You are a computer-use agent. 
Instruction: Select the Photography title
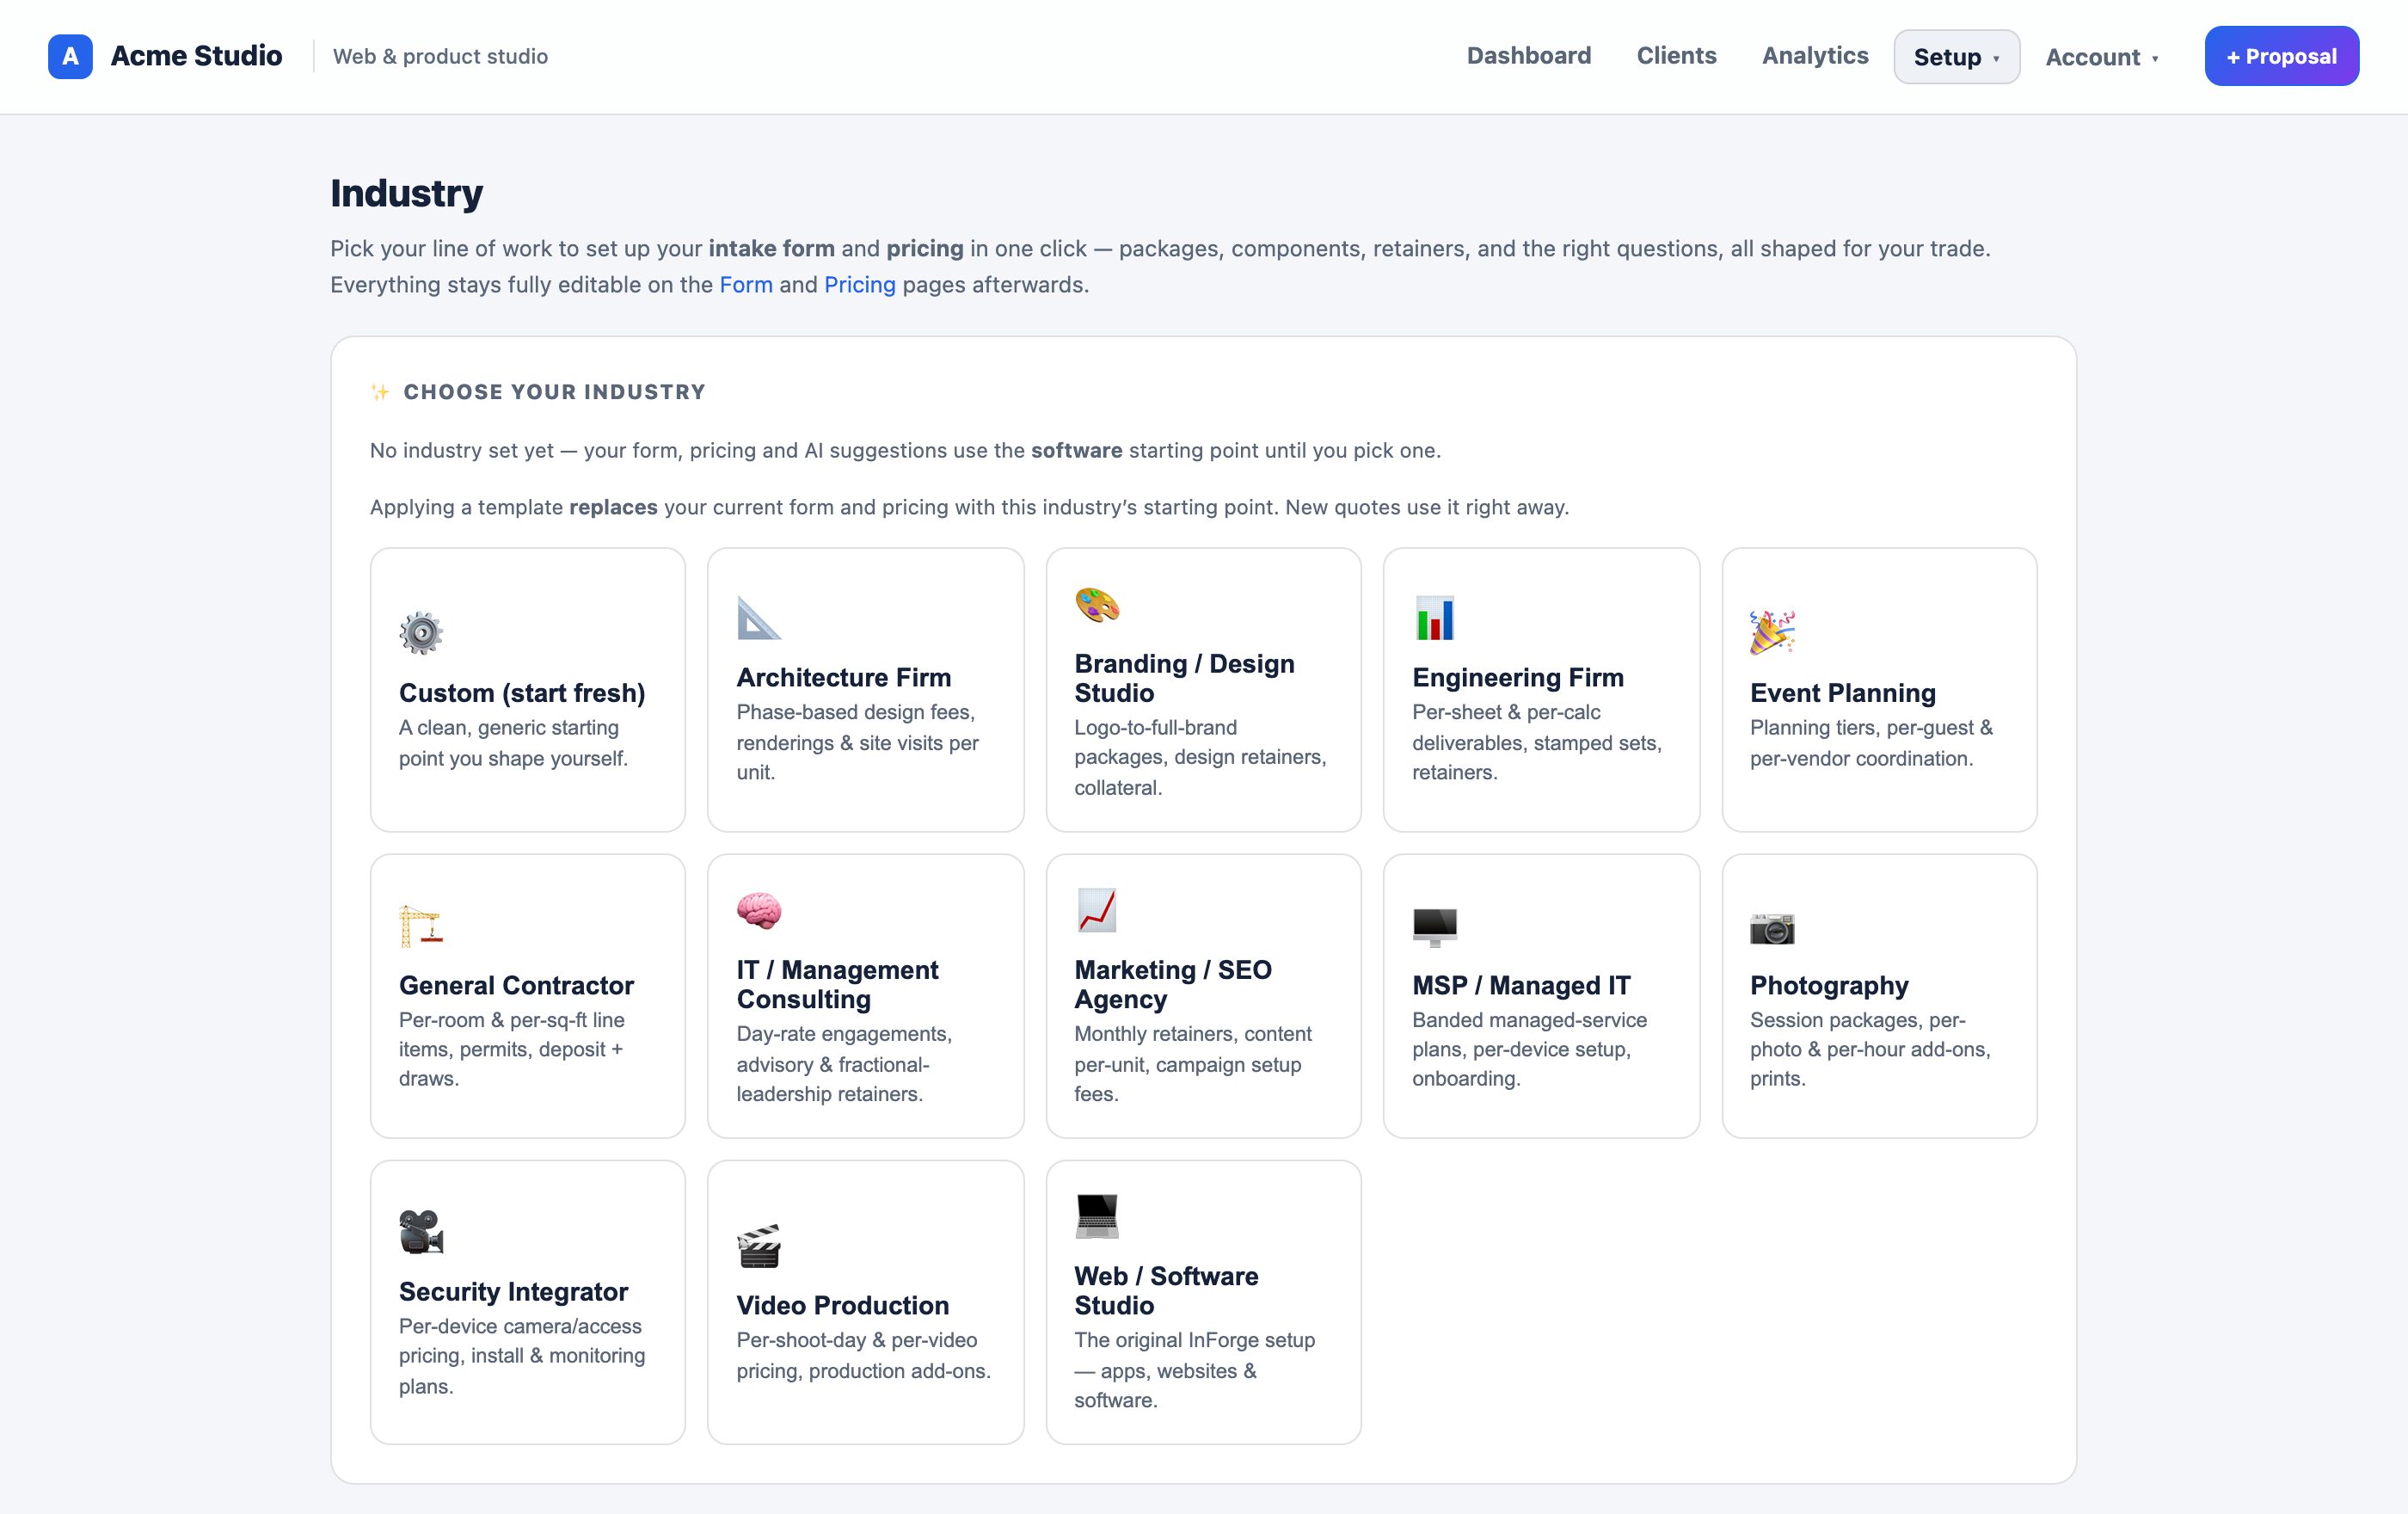1829,986
